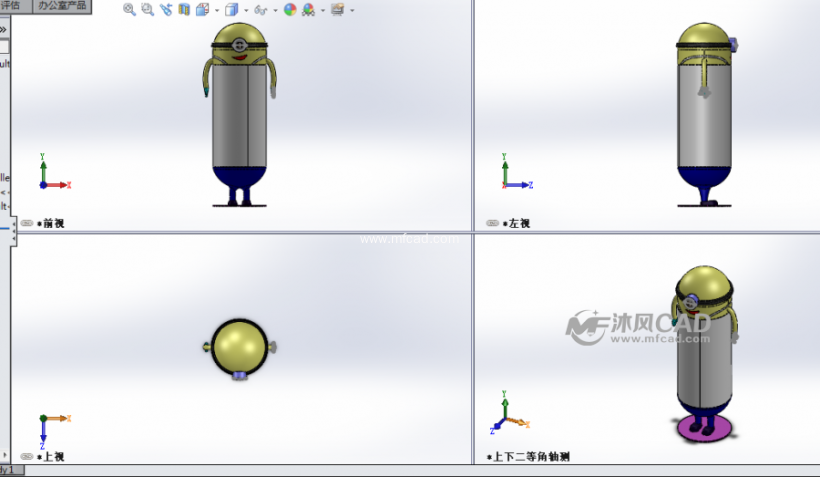The image size is (820, 477).
Task: Click the panel collapse arrows on left splitter
Action: [14, 231]
